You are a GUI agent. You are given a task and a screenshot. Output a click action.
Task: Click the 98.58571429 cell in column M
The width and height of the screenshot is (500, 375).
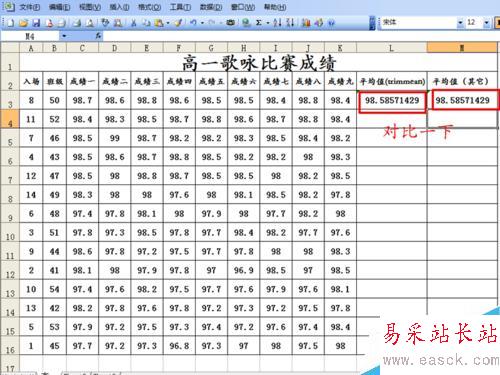463,100
